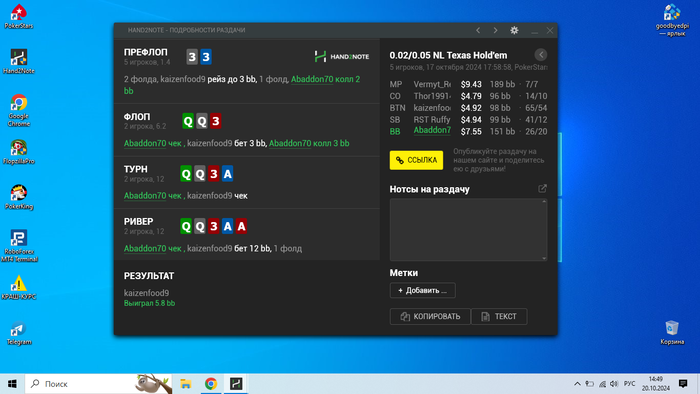This screenshot has width=700, height=394.
Task: Open RoboForex MT4 Terminal shortcut
Action: tap(19, 245)
